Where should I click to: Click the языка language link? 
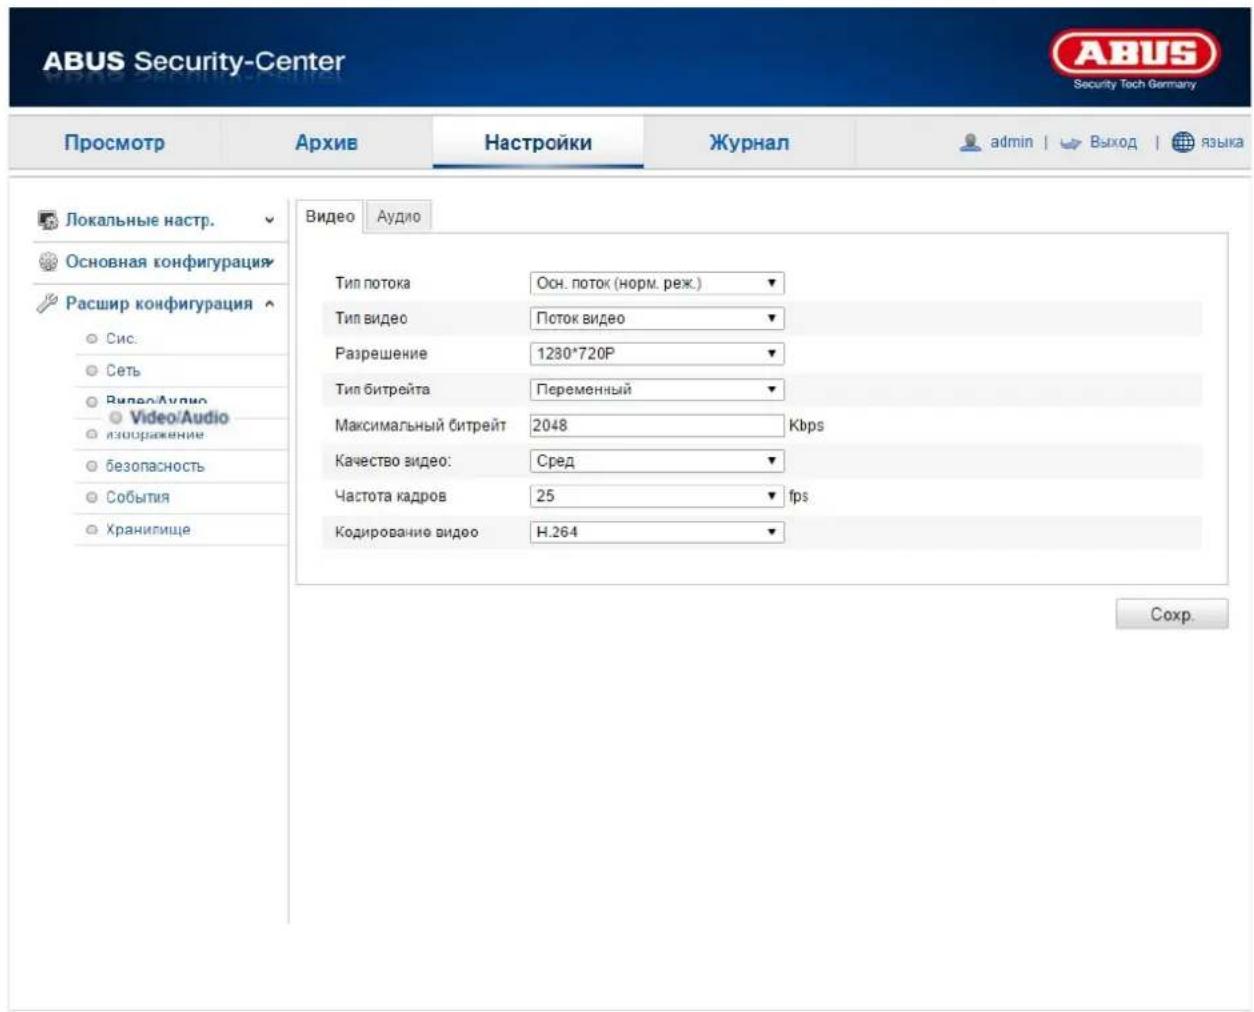tap(1222, 142)
